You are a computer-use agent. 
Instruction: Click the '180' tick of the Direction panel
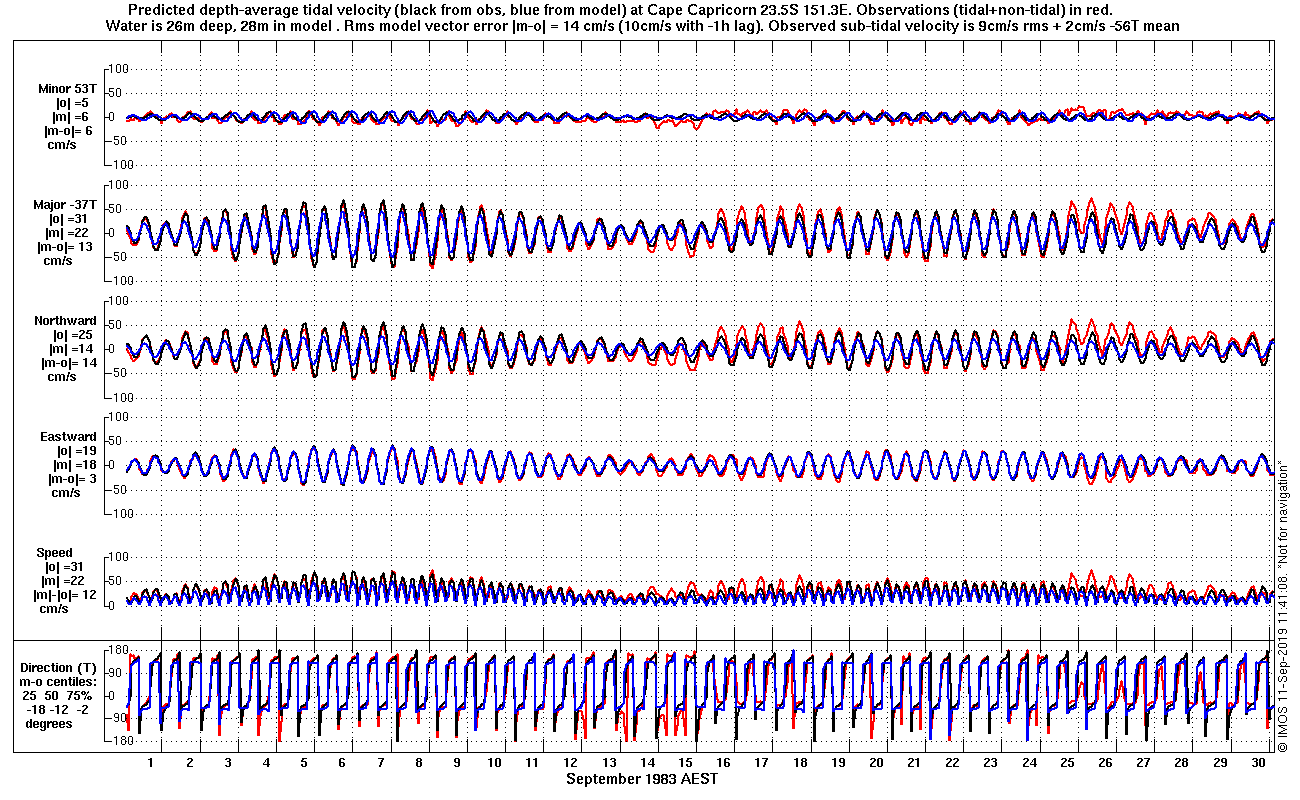tap(117, 651)
